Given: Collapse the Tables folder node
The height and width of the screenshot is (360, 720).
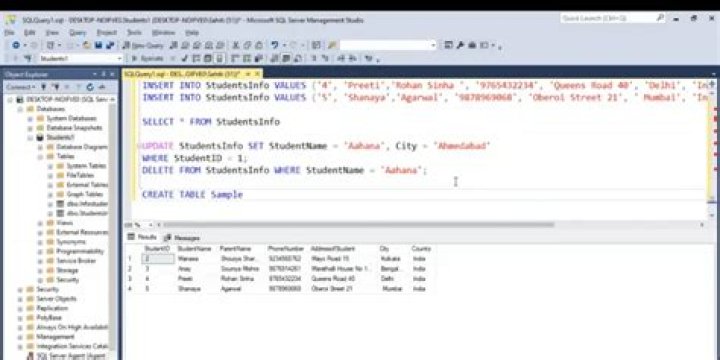Looking at the screenshot, I should pyautogui.click(x=40, y=156).
